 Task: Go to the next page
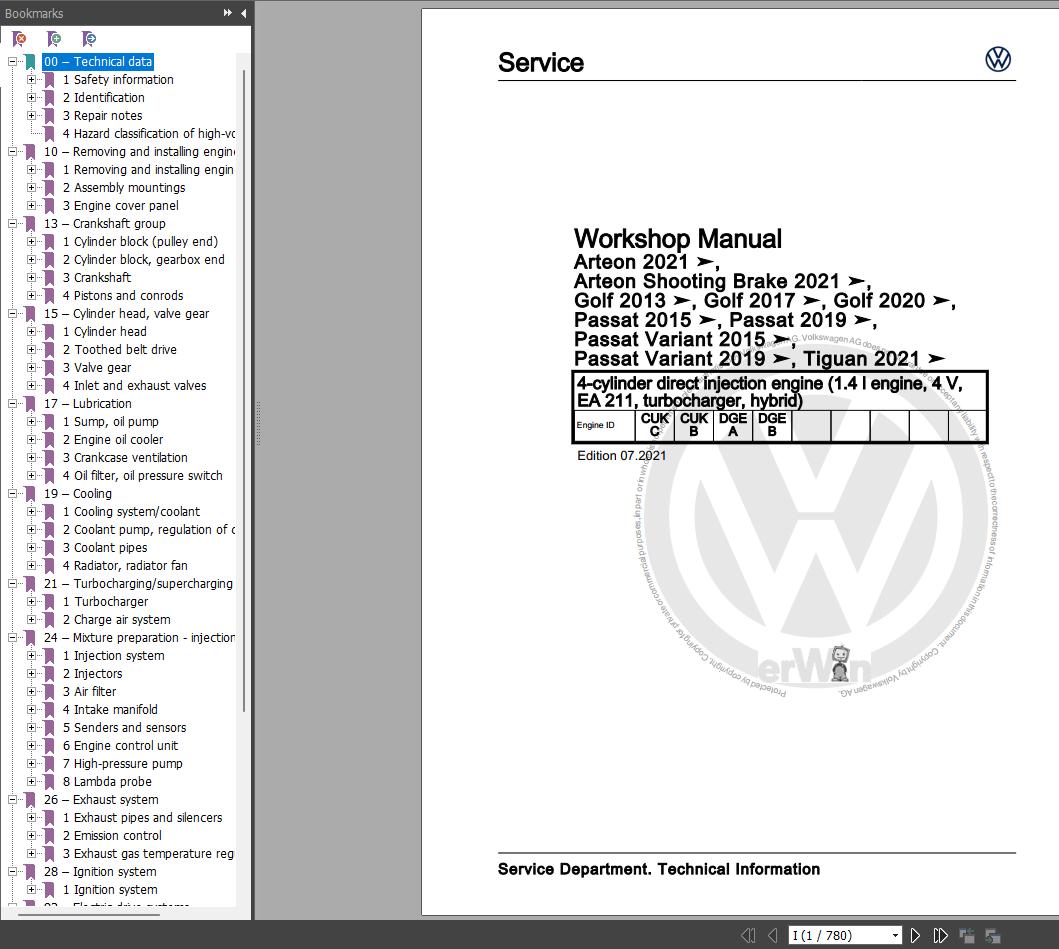tap(915, 935)
